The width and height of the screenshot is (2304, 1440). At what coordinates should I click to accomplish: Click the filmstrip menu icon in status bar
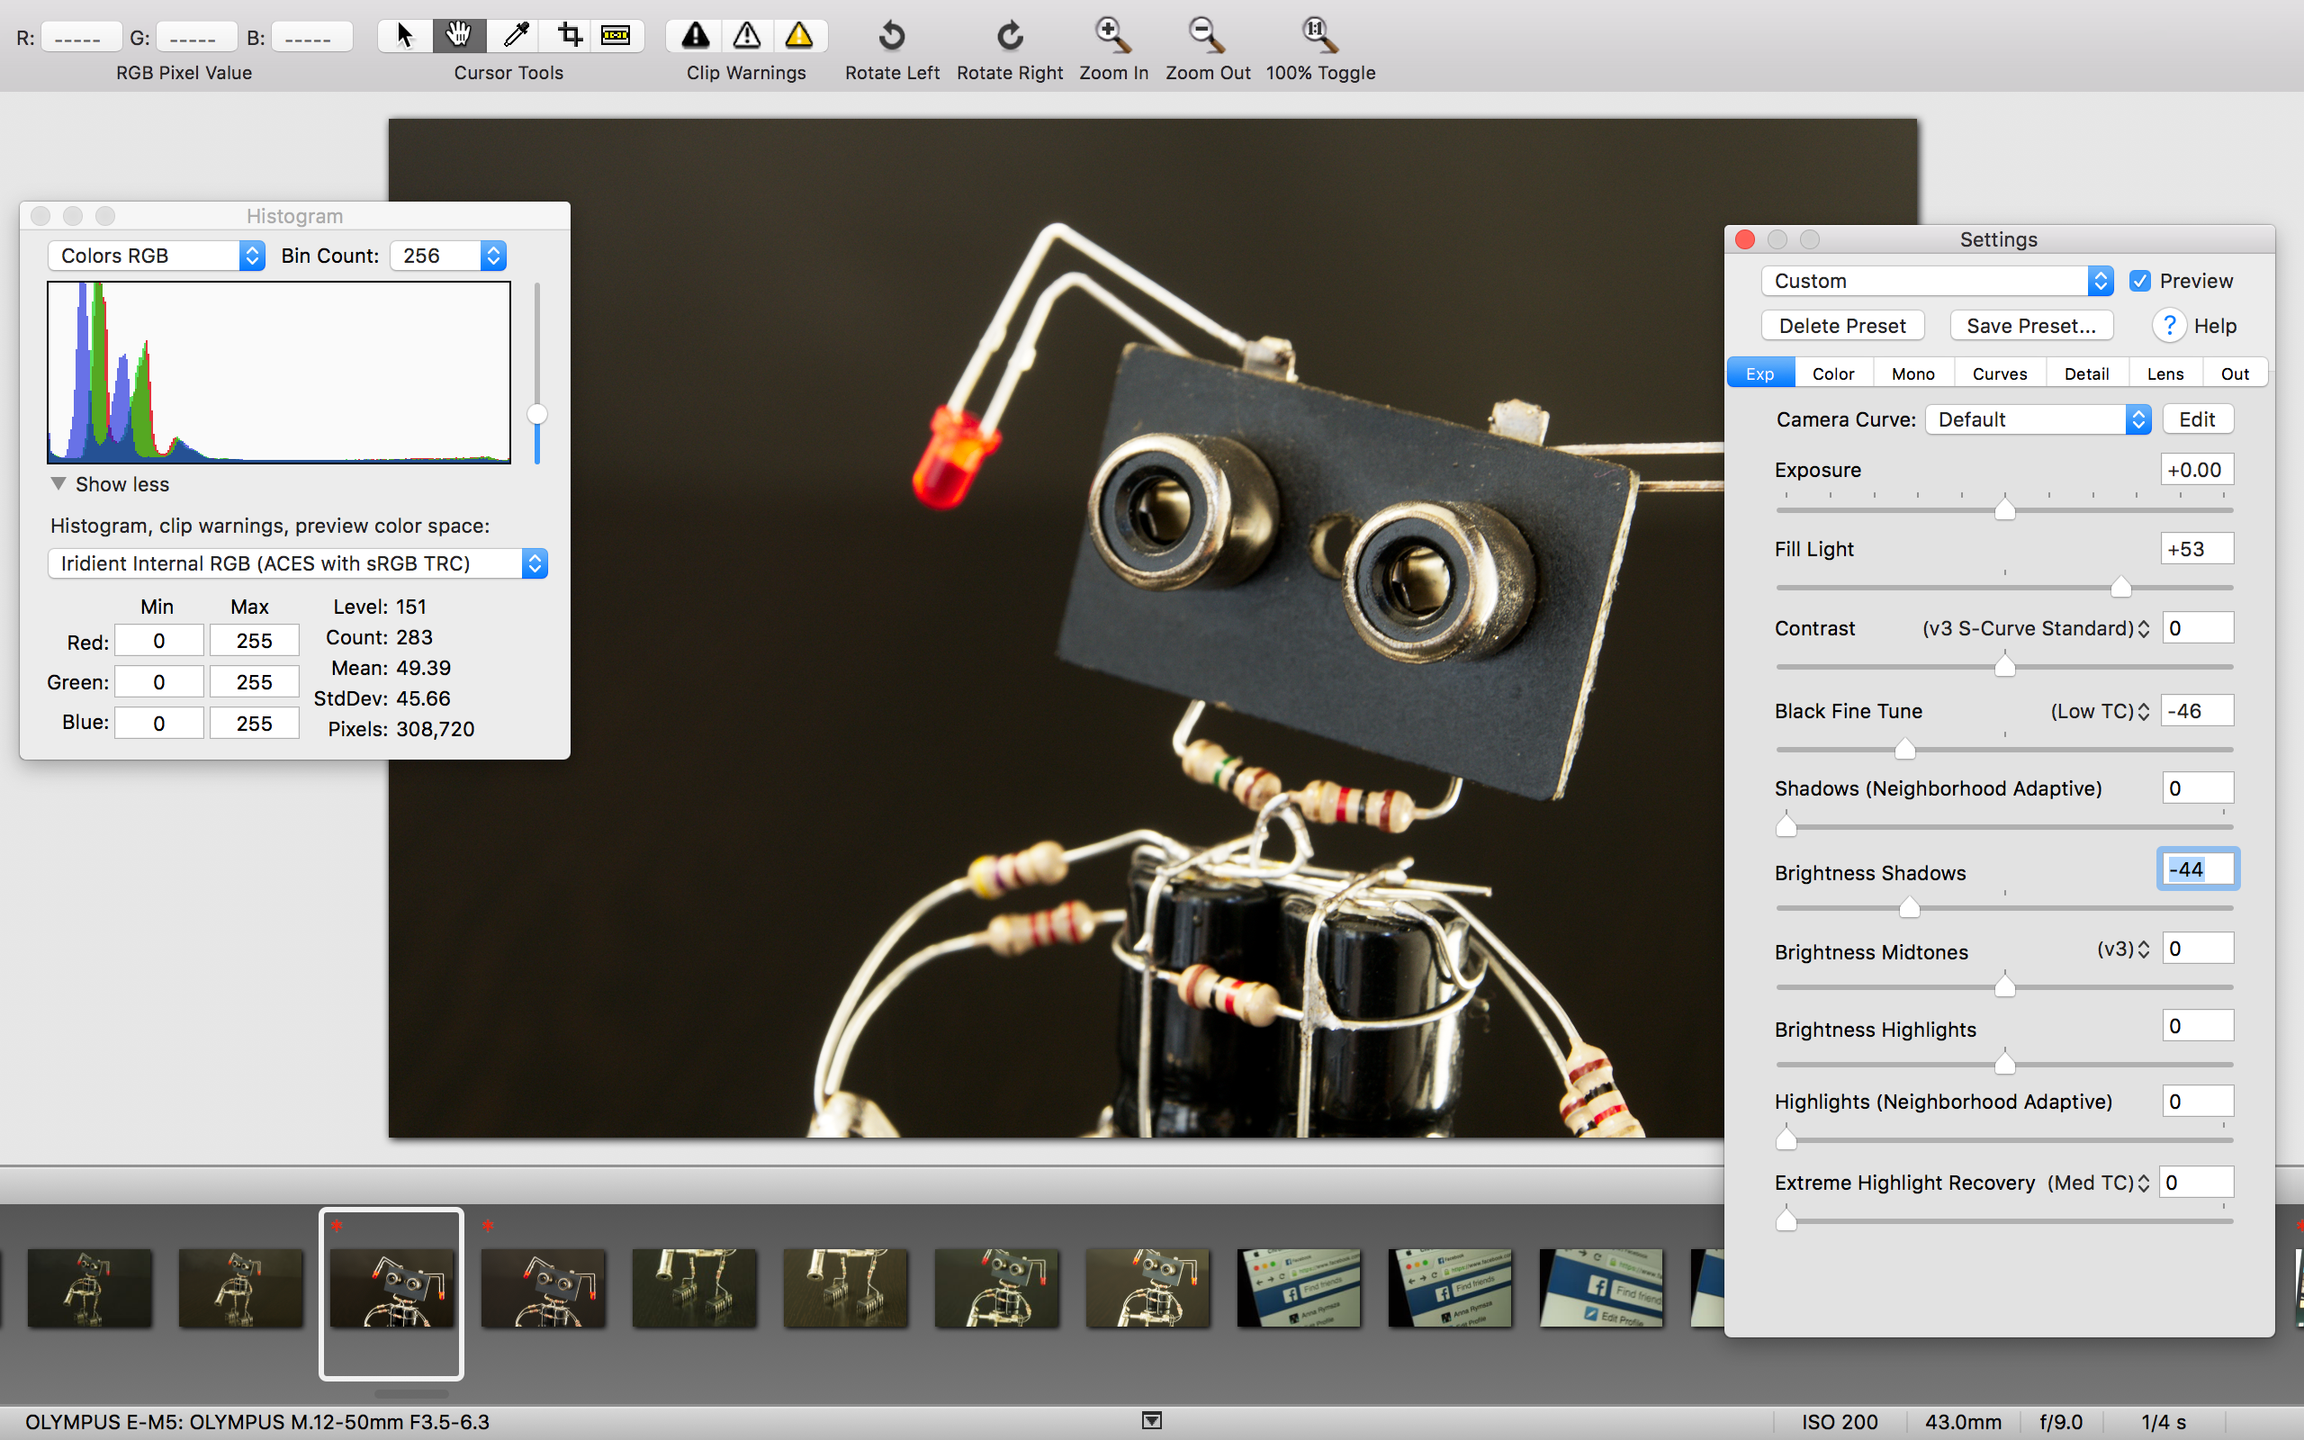(1152, 1421)
